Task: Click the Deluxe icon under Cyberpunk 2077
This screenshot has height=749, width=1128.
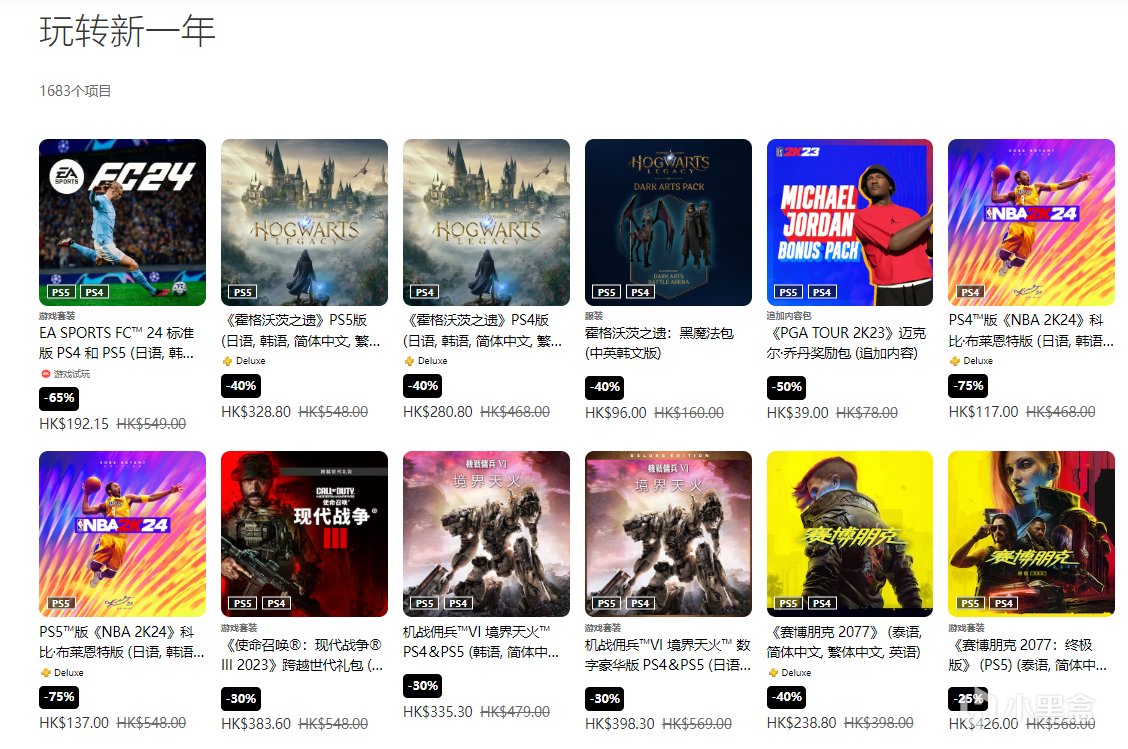Action: (773, 673)
